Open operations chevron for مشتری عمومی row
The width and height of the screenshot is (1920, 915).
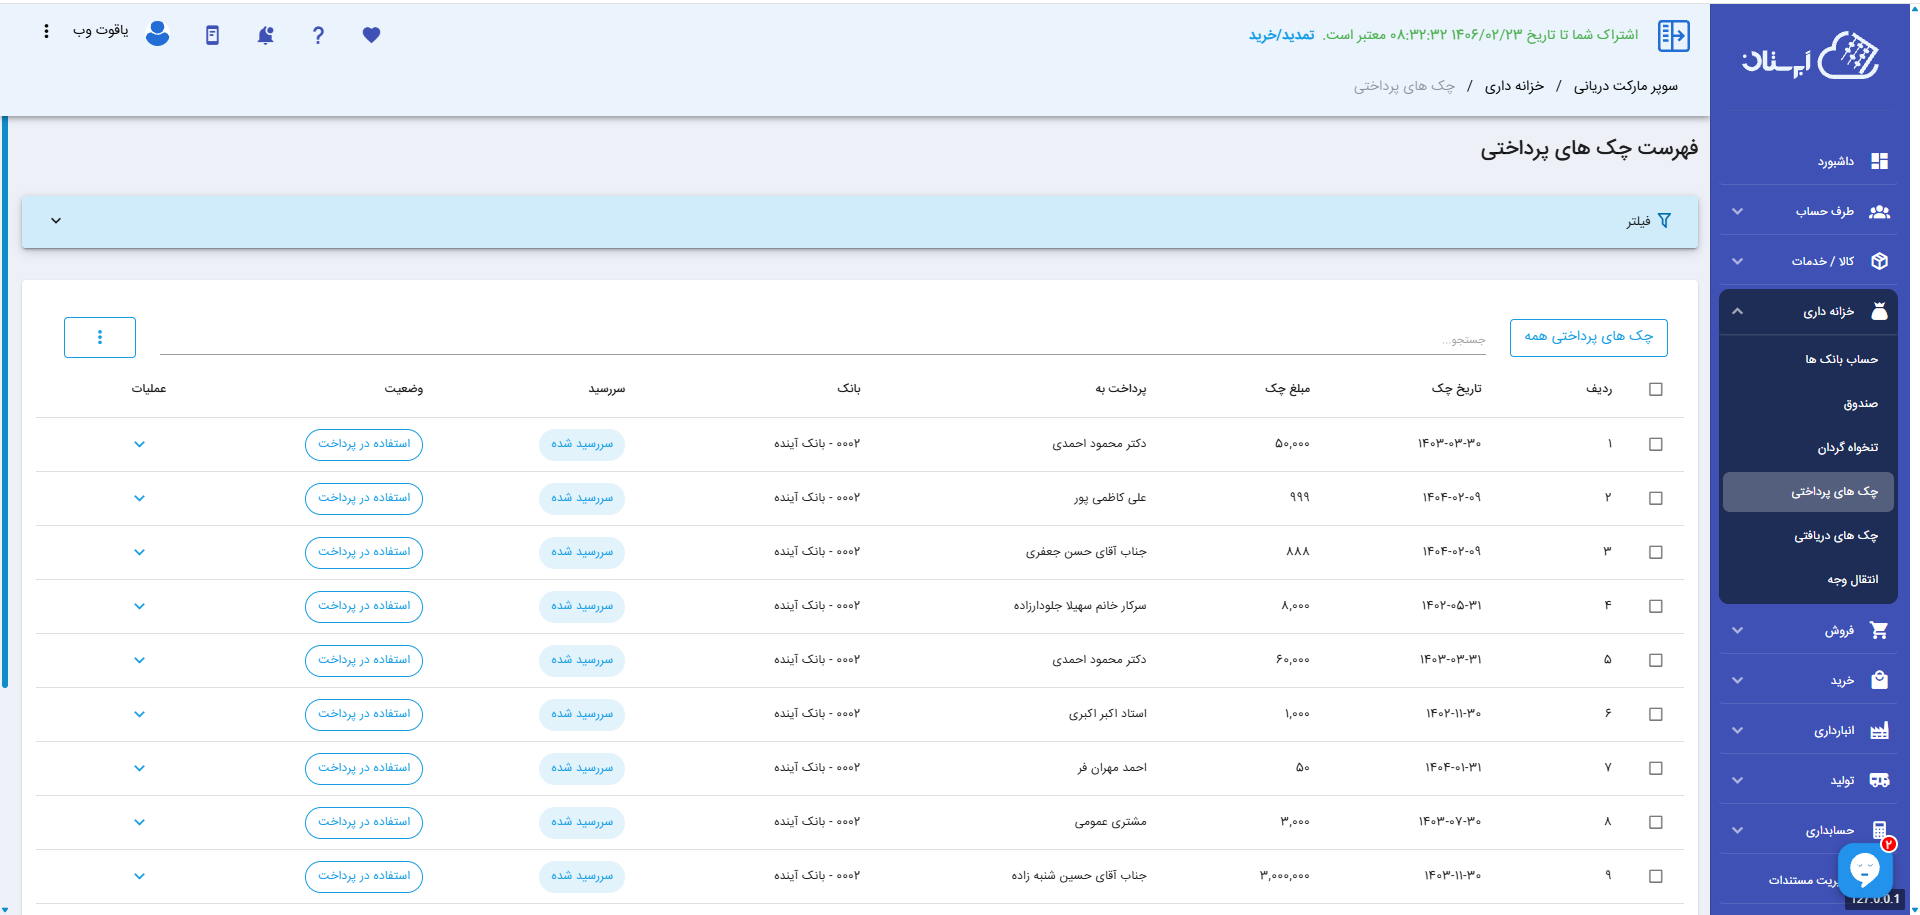[x=139, y=822]
